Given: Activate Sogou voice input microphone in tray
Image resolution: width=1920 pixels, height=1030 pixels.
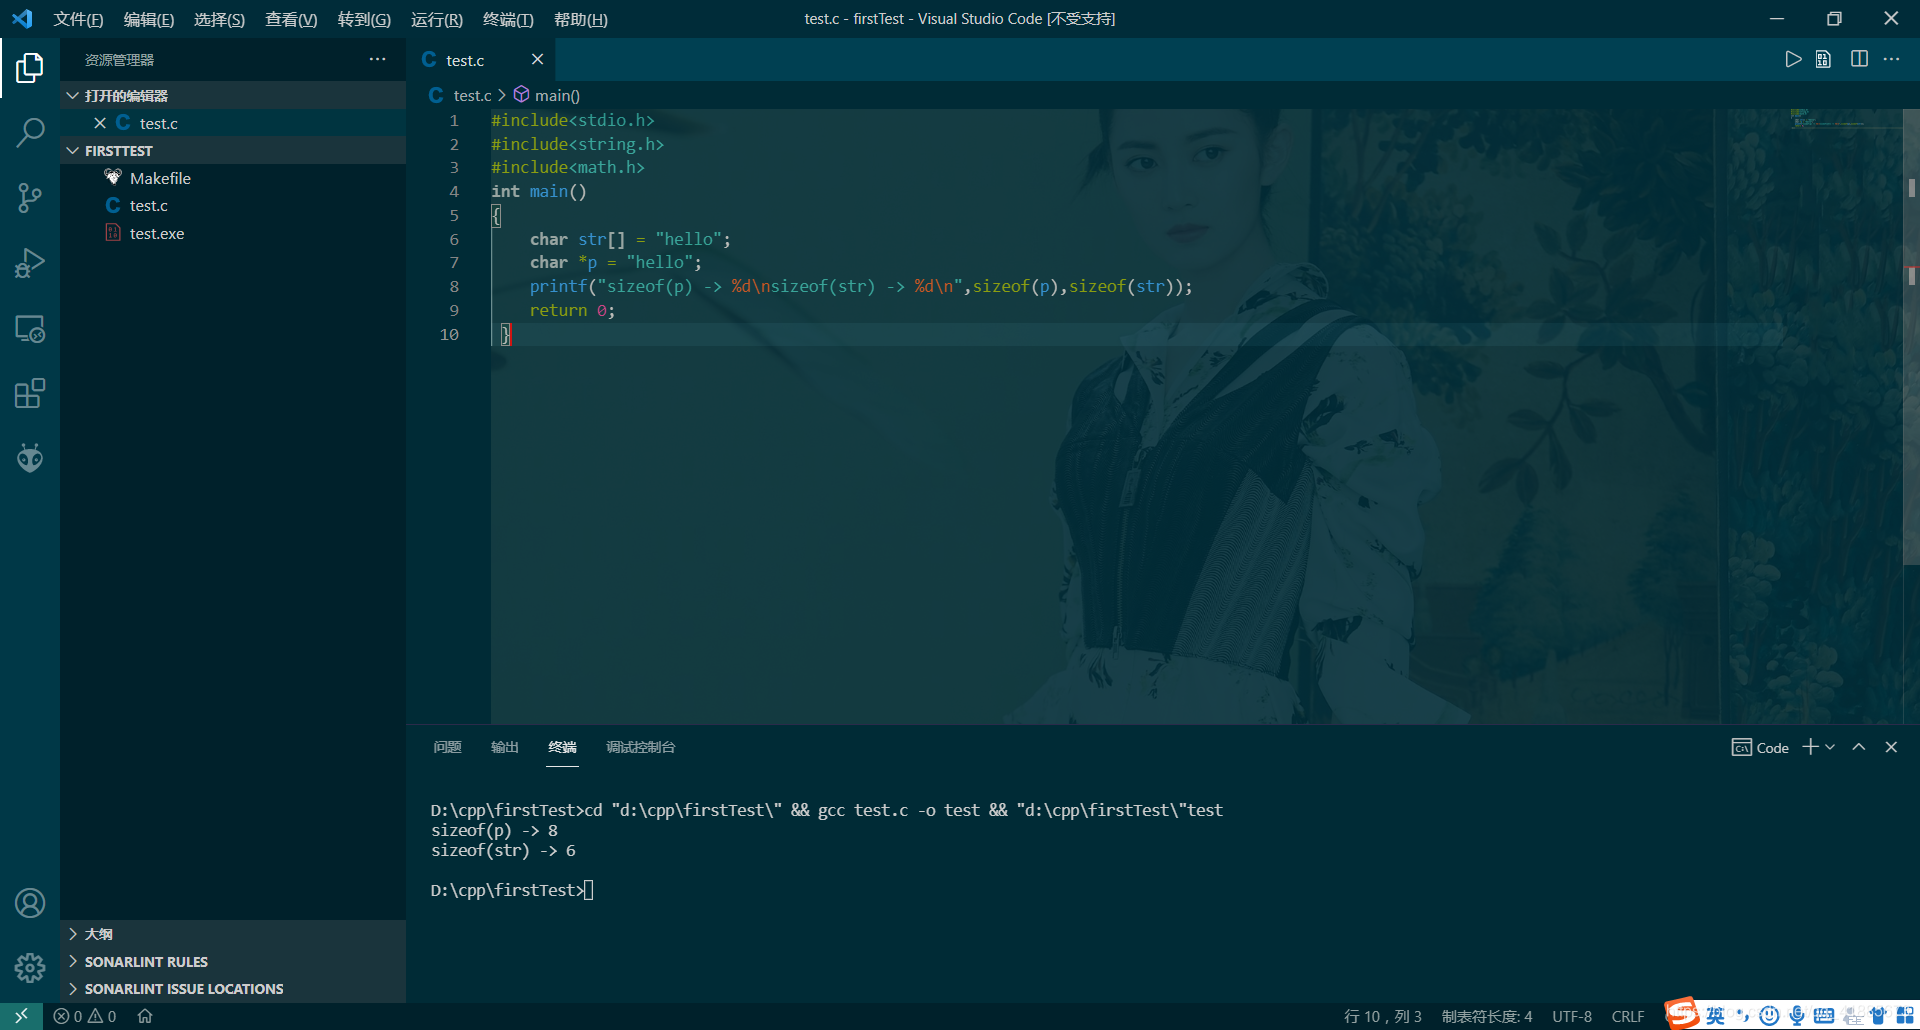Looking at the screenshot, I should 1795,1016.
